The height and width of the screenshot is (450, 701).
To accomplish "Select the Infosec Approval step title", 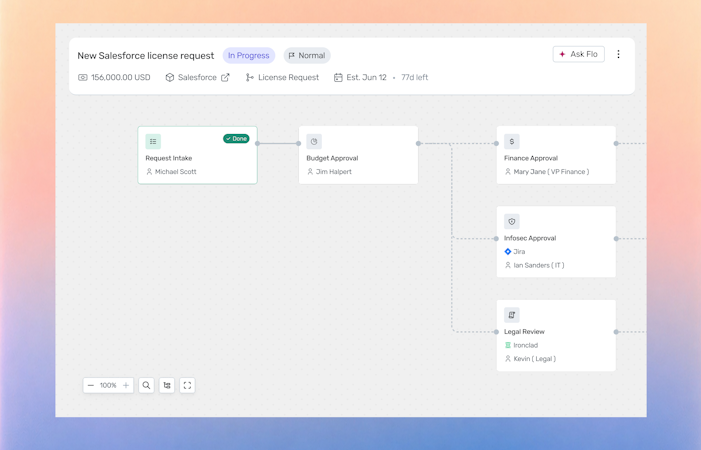I will pyautogui.click(x=530, y=238).
